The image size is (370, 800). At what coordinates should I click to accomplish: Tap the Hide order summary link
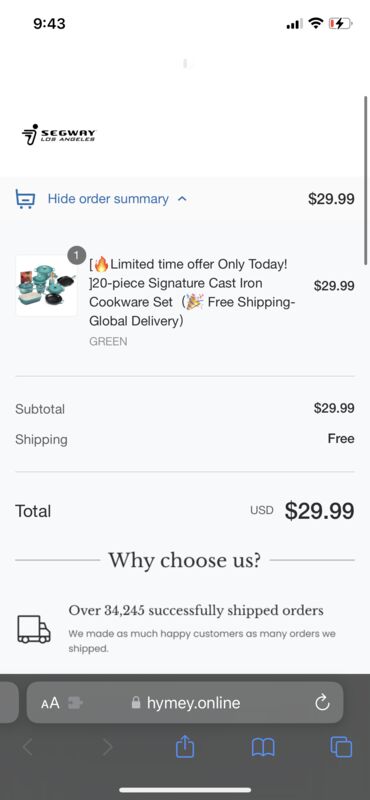click(108, 198)
